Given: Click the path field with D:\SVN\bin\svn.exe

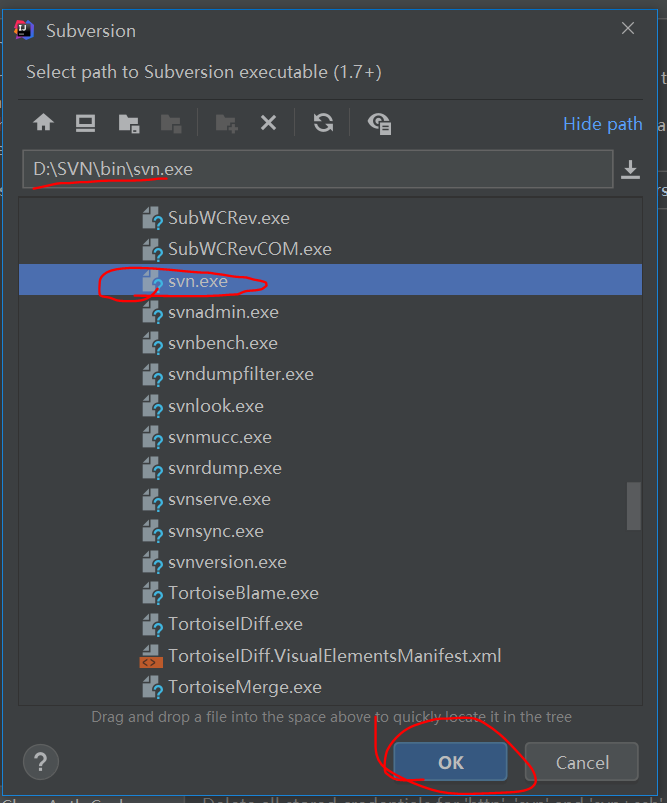Looking at the screenshot, I should coord(318,169).
